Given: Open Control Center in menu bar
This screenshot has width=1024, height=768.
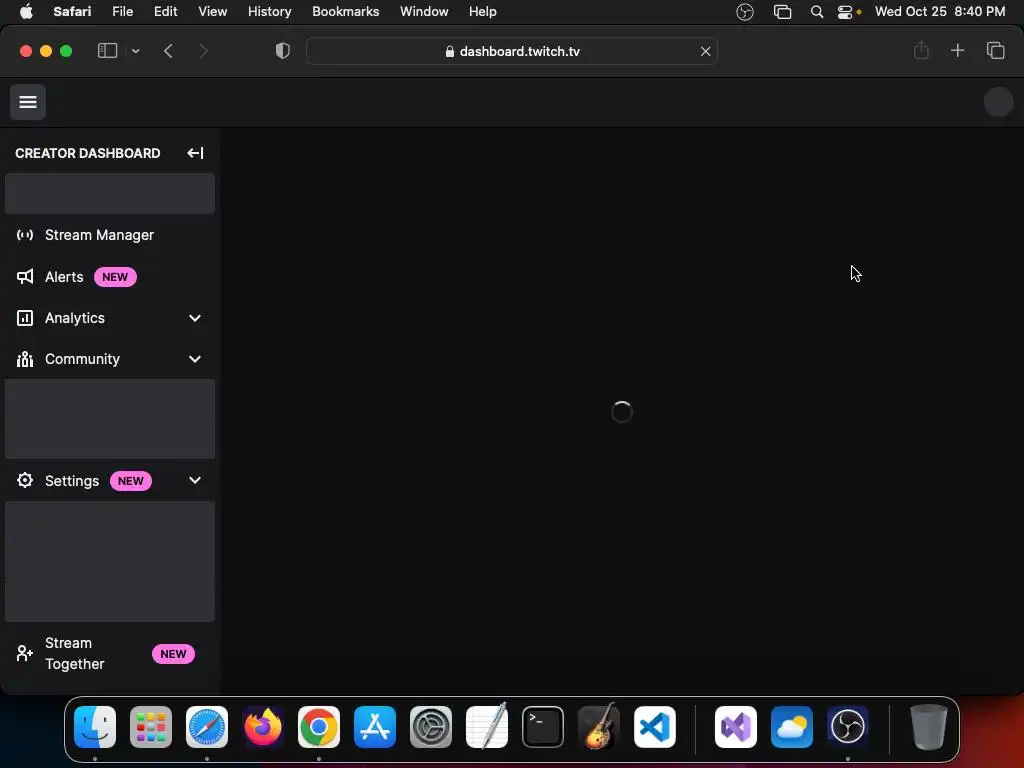Looking at the screenshot, I should click(846, 12).
